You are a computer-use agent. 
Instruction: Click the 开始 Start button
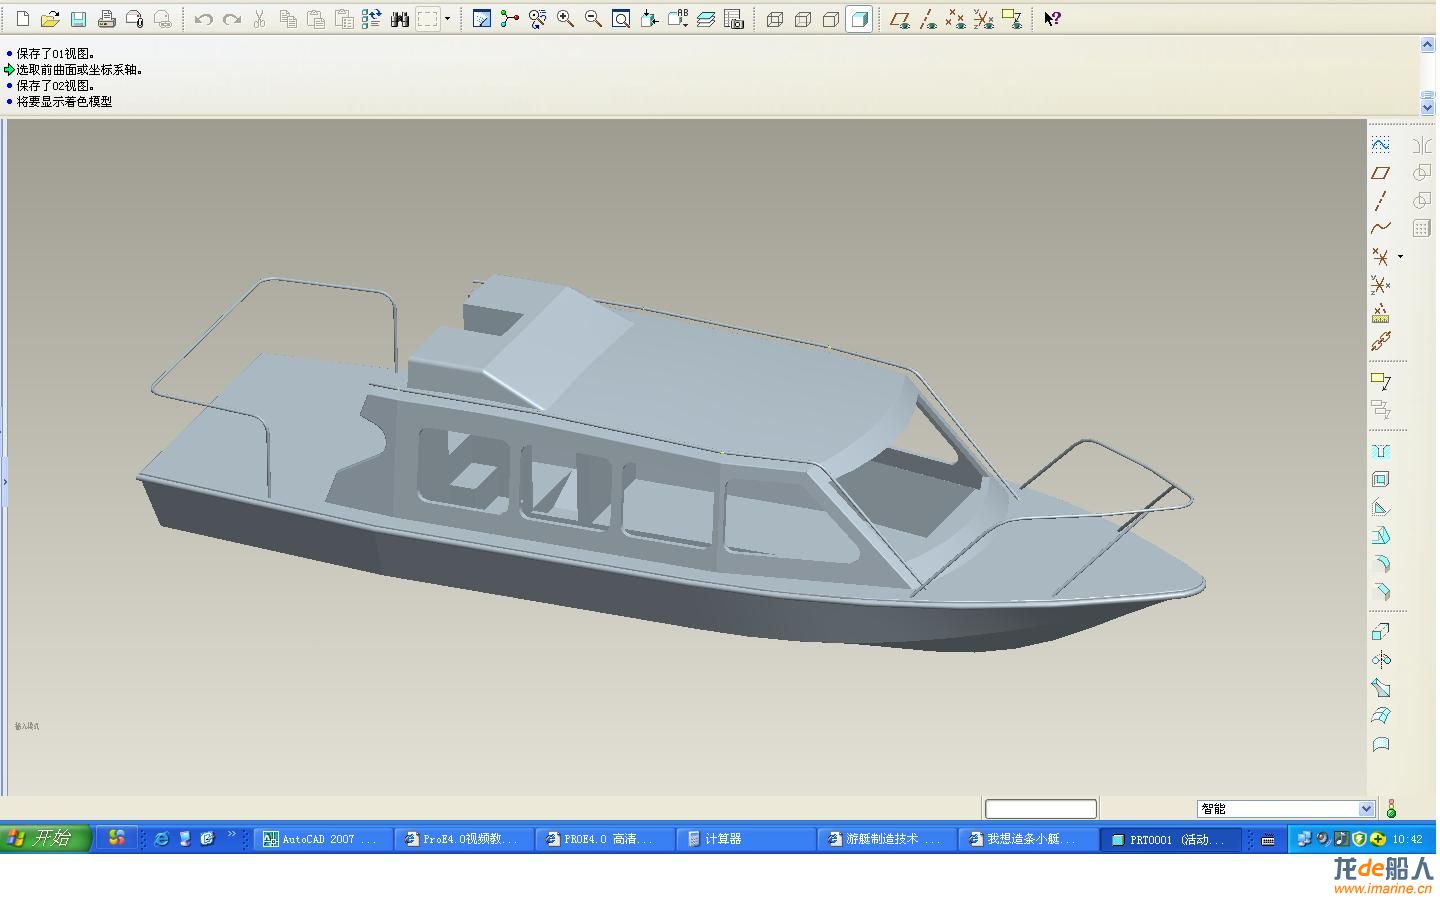[46, 838]
